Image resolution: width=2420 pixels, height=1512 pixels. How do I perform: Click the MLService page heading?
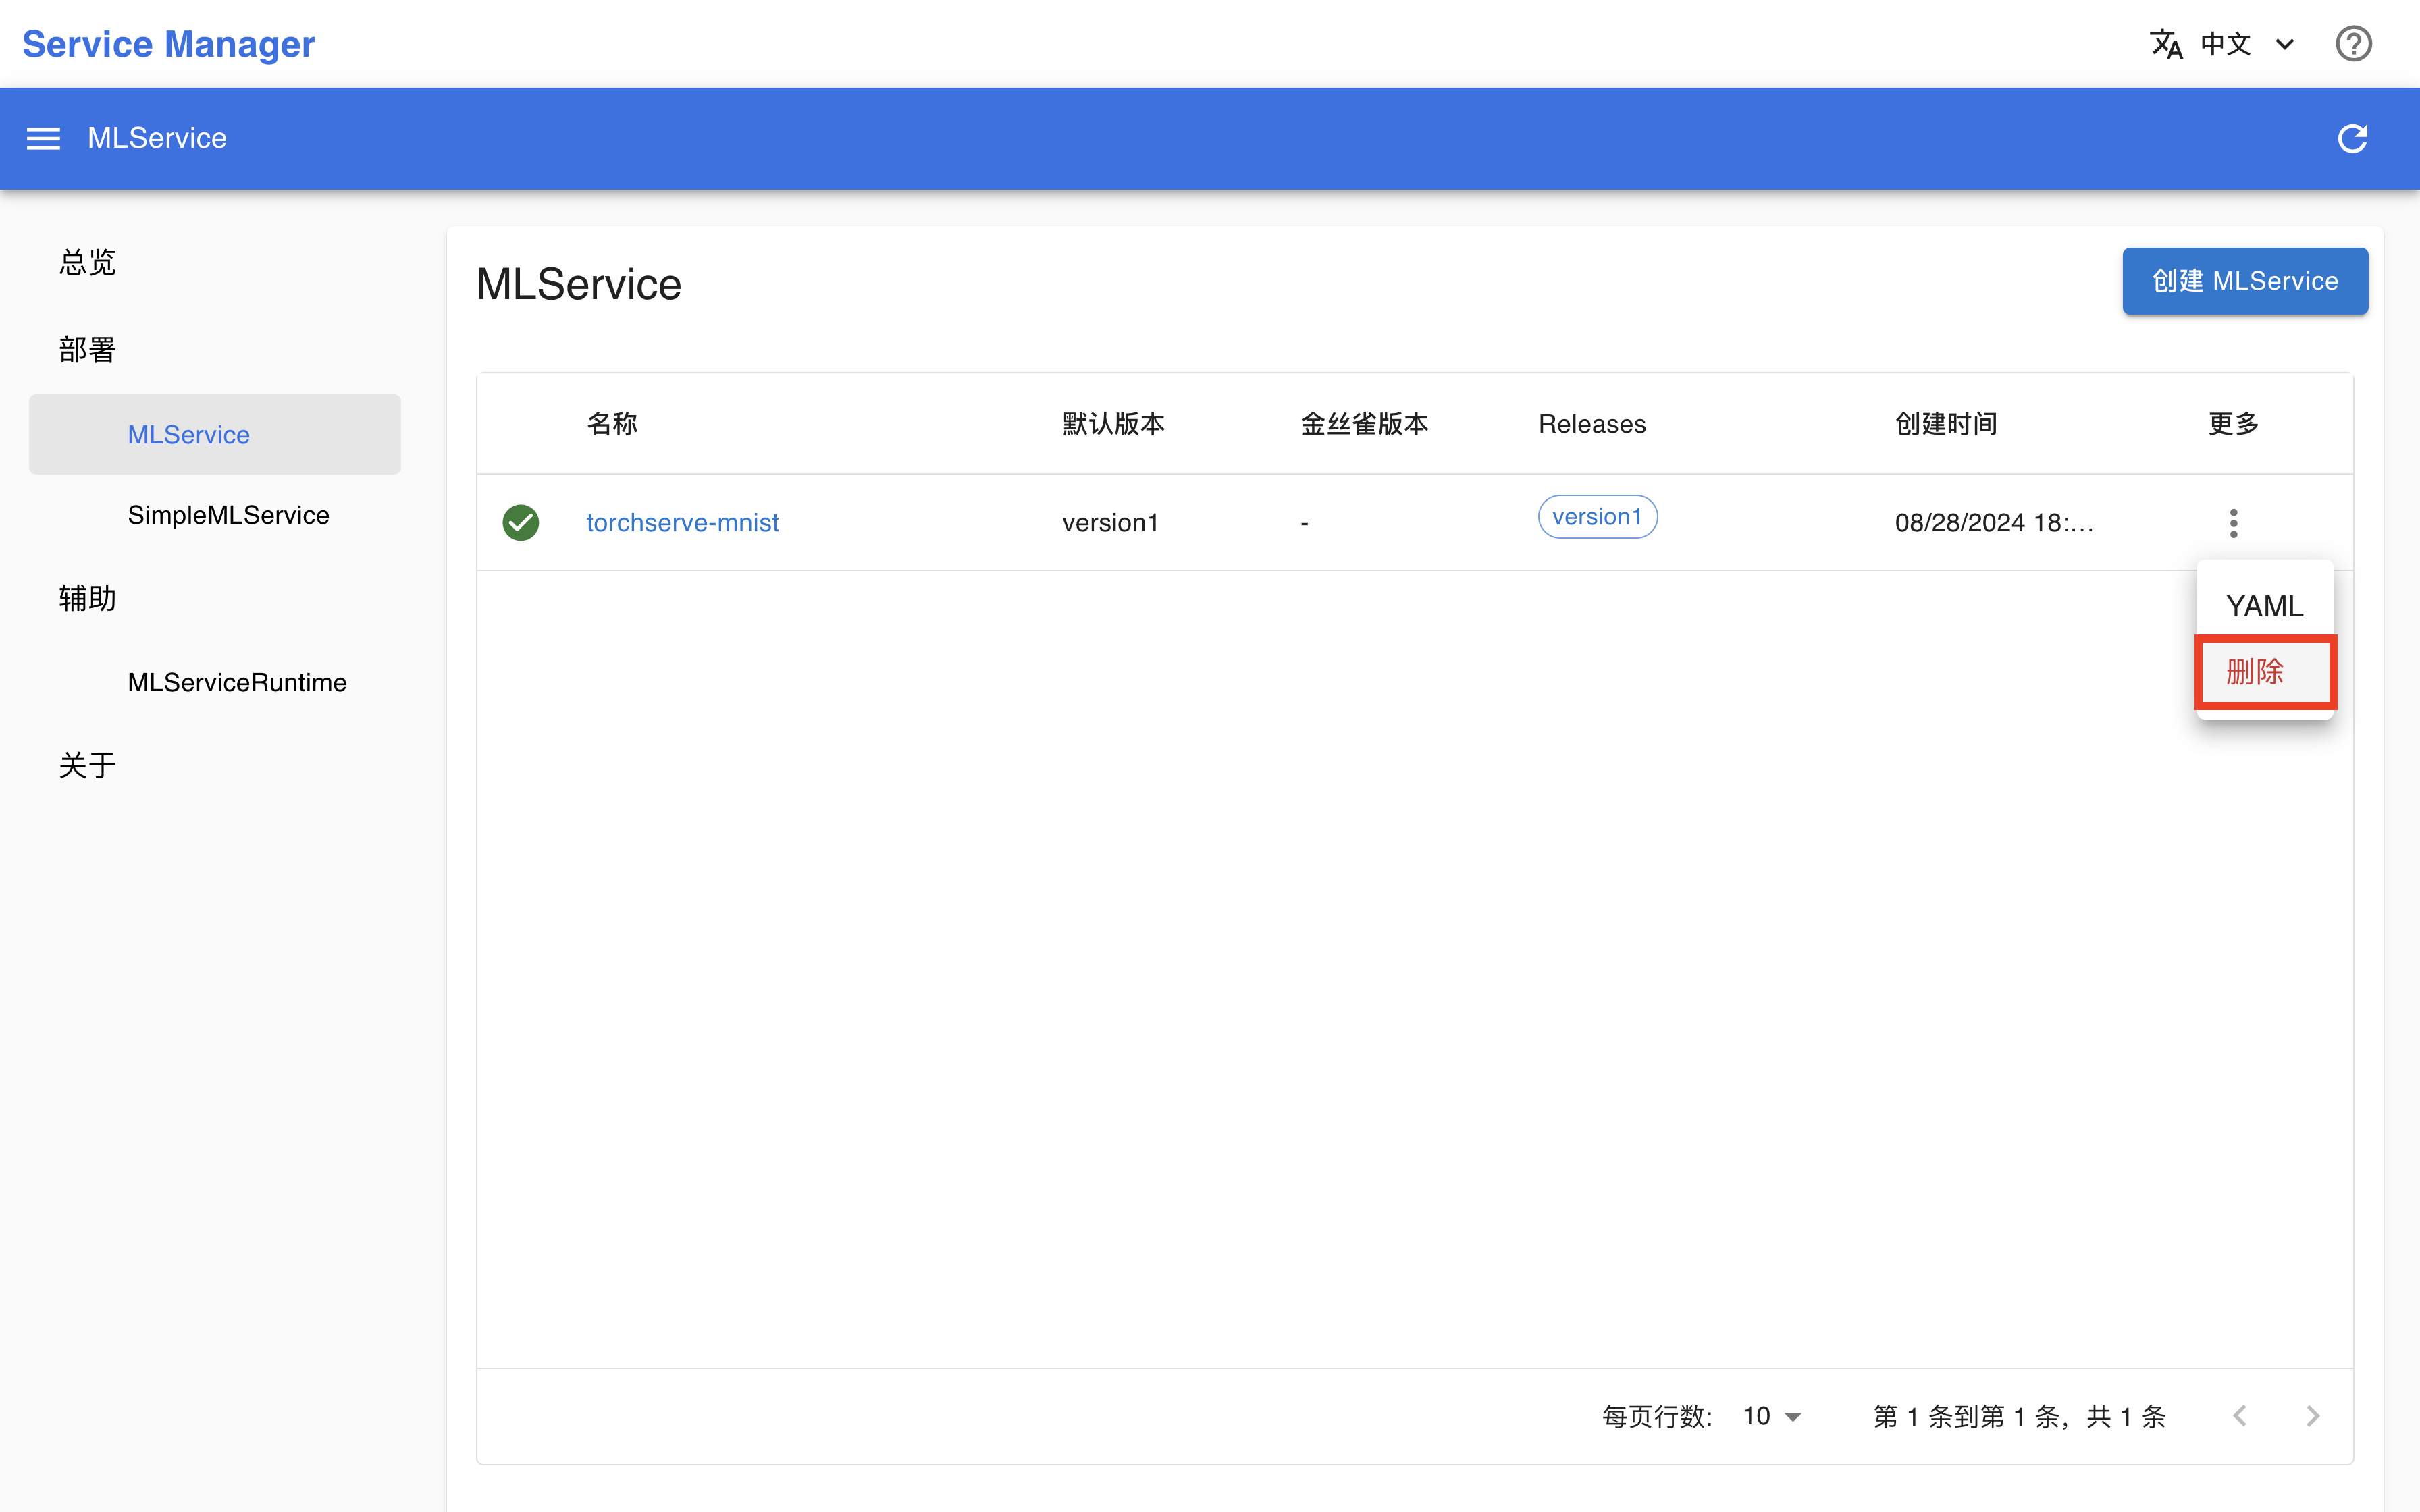pyautogui.click(x=578, y=284)
